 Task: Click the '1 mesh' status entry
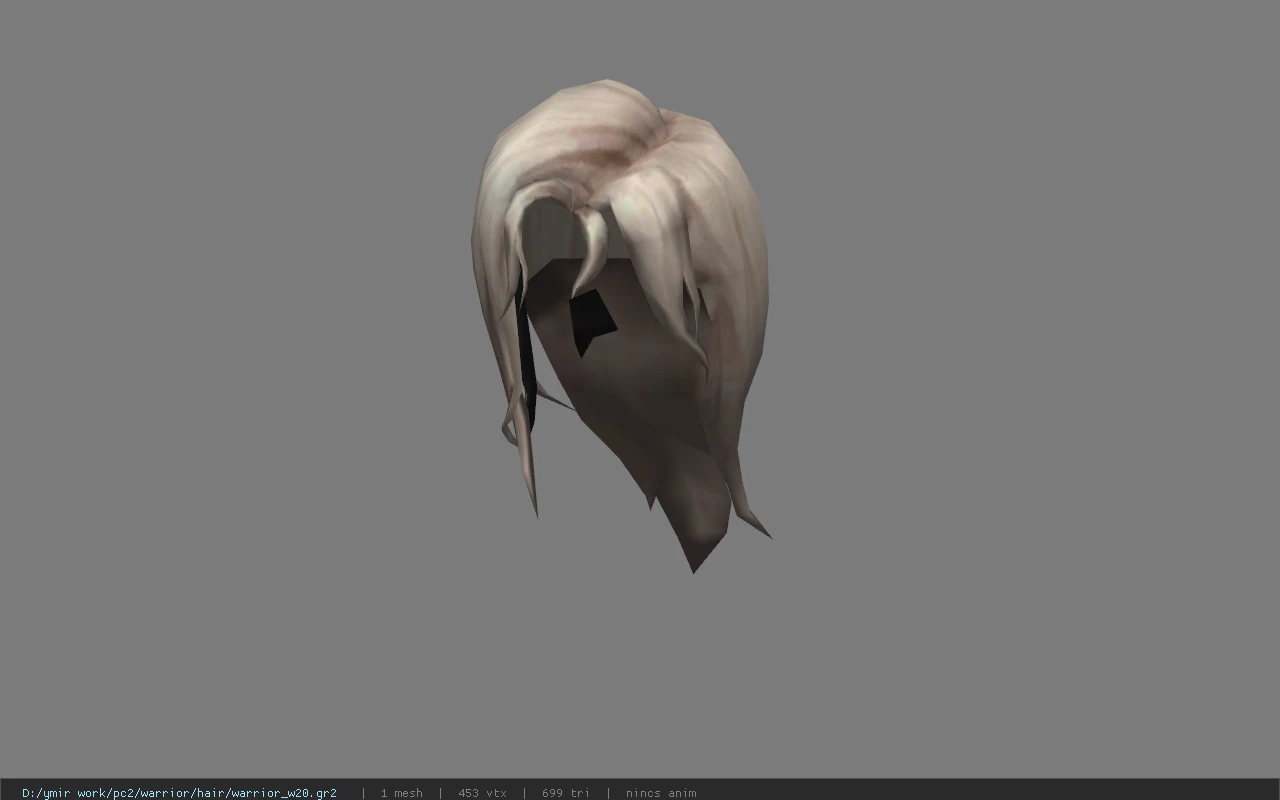[401, 793]
